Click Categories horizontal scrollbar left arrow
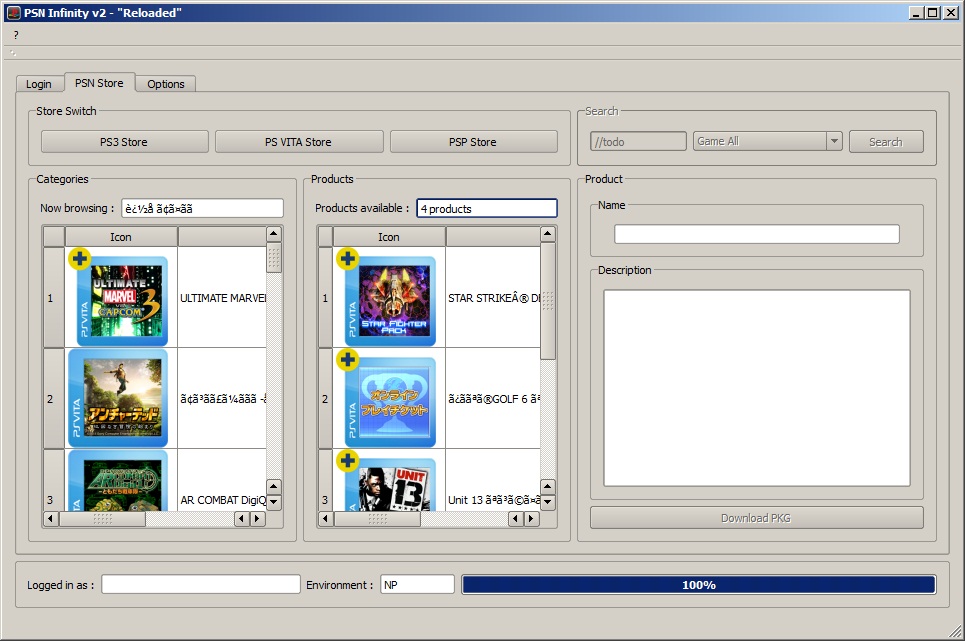Viewport: 965px width, 641px height. click(51, 519)
